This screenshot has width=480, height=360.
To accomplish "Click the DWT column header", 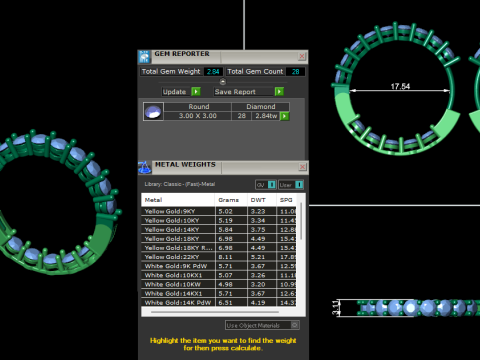I will (x=262, y=200).
